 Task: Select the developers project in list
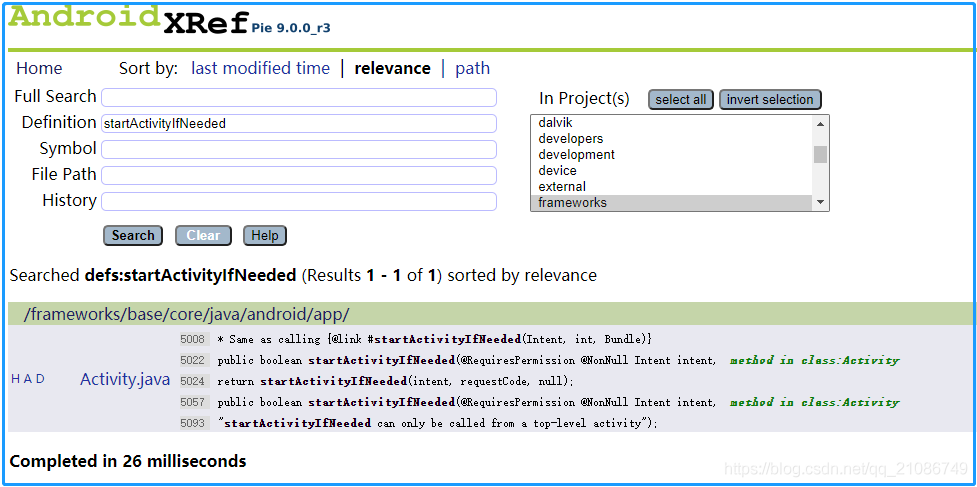(672, 138)
